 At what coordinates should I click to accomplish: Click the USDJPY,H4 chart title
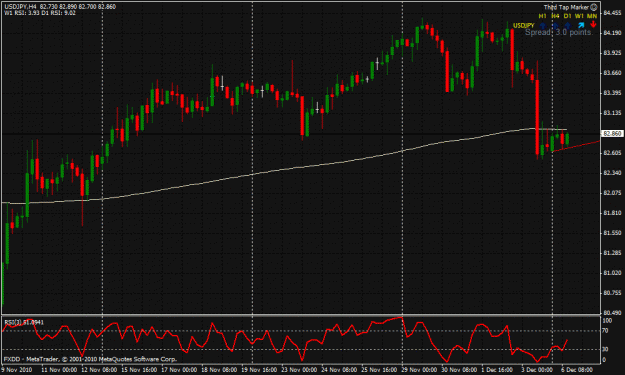[x=21, y=7]
